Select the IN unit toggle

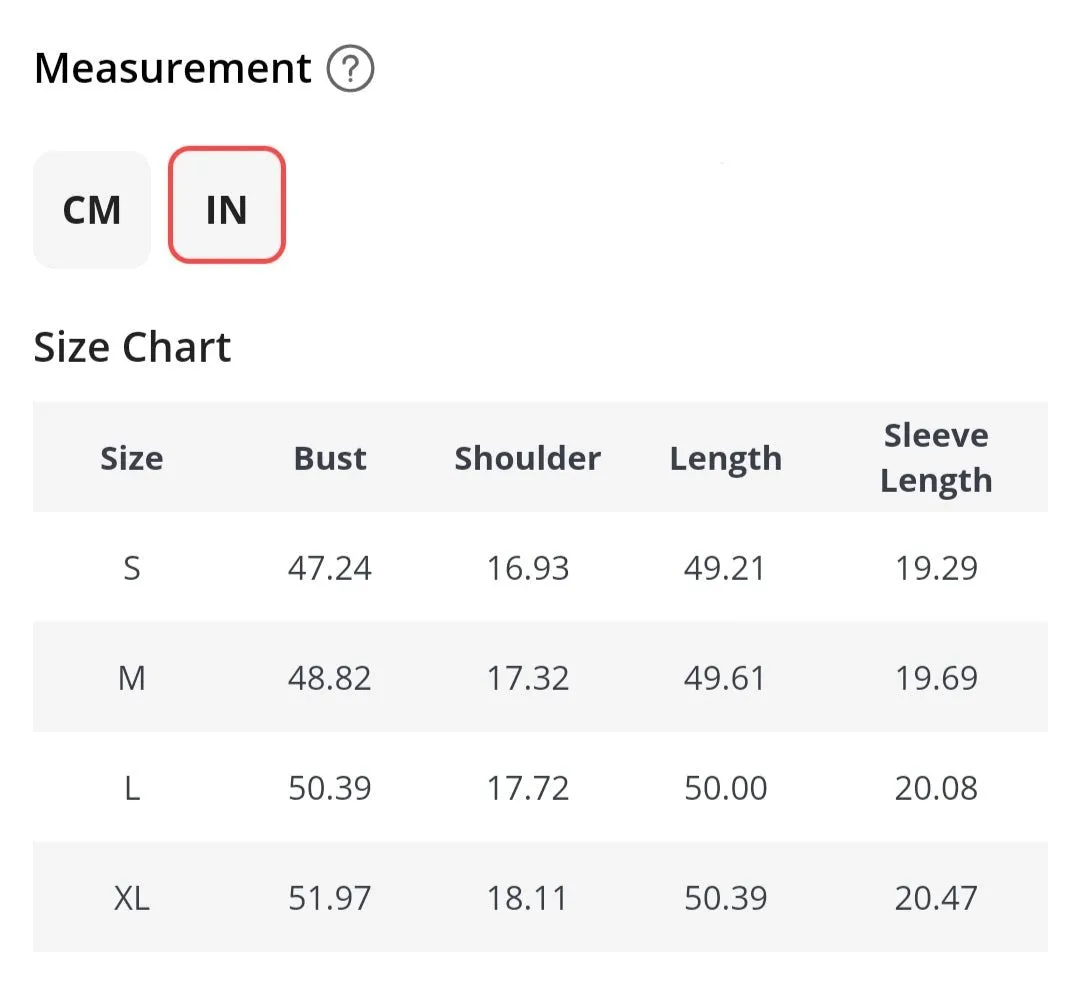pos(227,205)
